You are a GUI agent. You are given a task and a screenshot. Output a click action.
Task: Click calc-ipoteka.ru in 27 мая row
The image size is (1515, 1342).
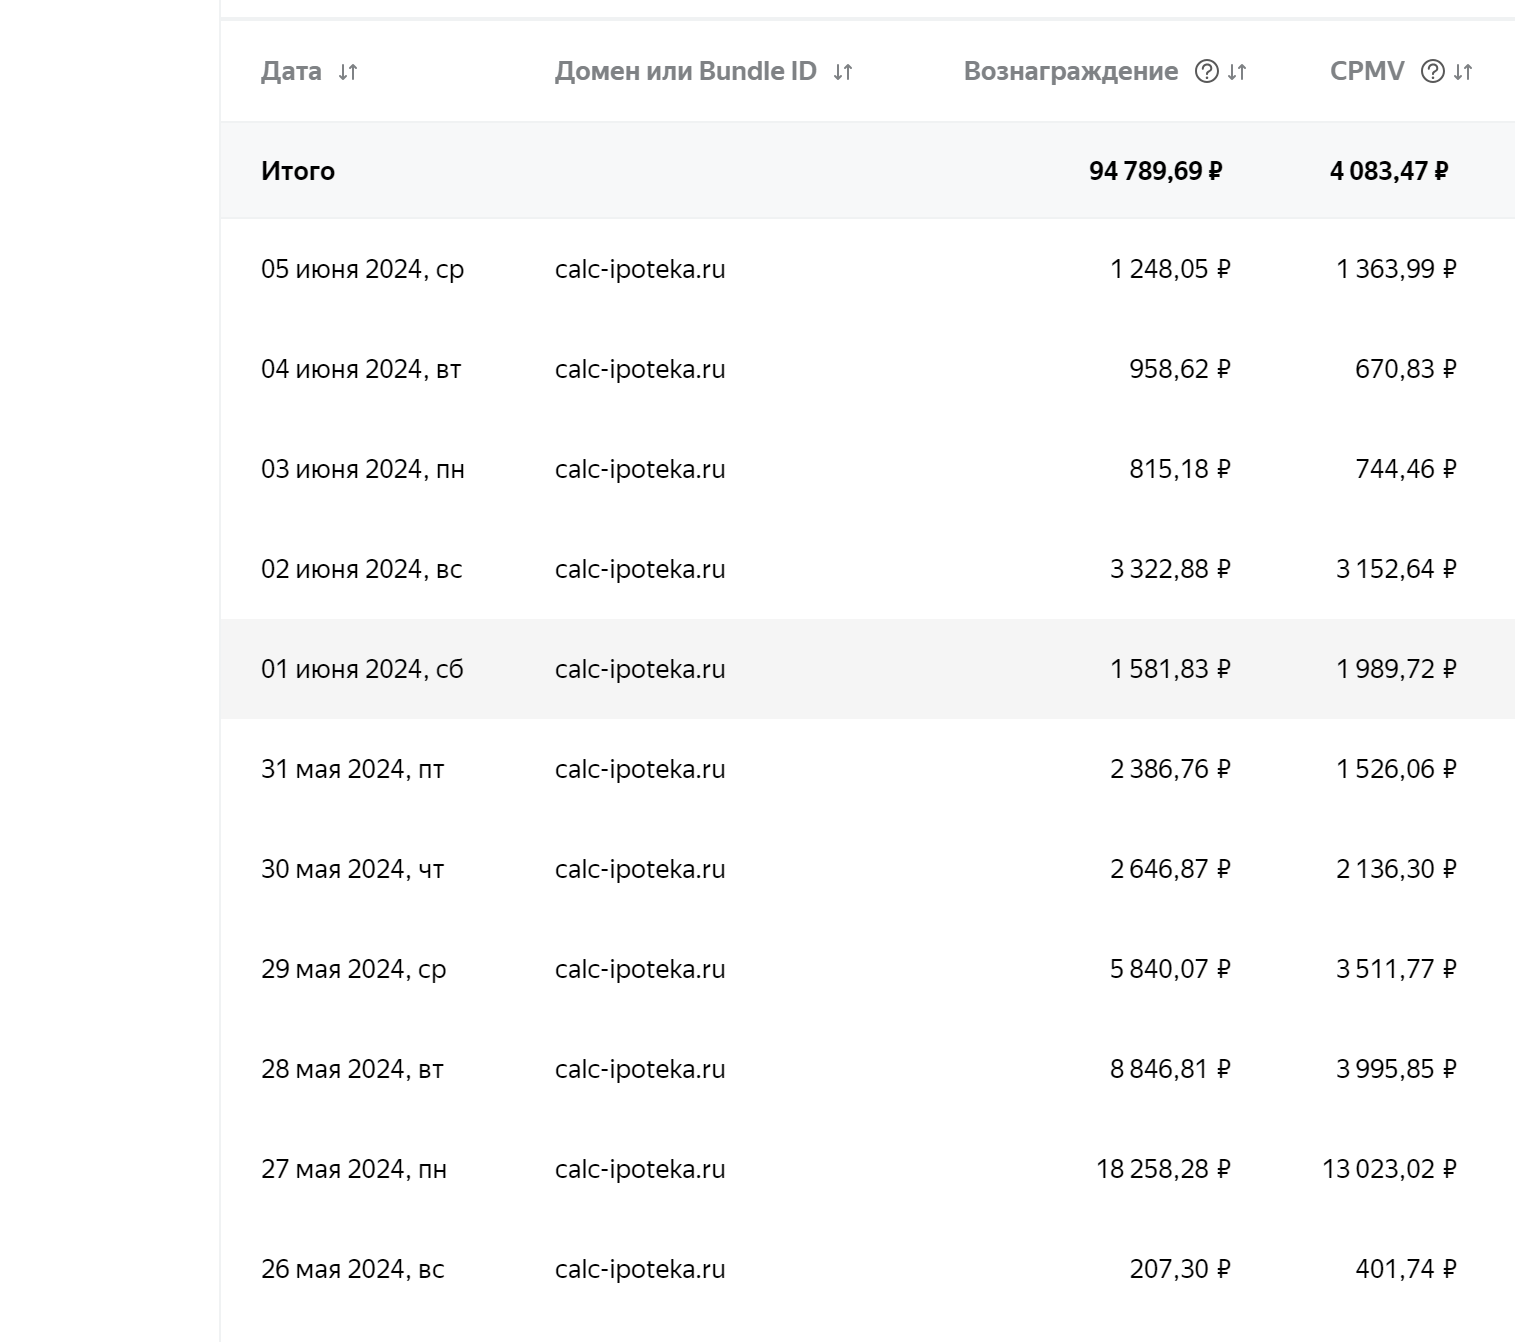pos(640,1169)
